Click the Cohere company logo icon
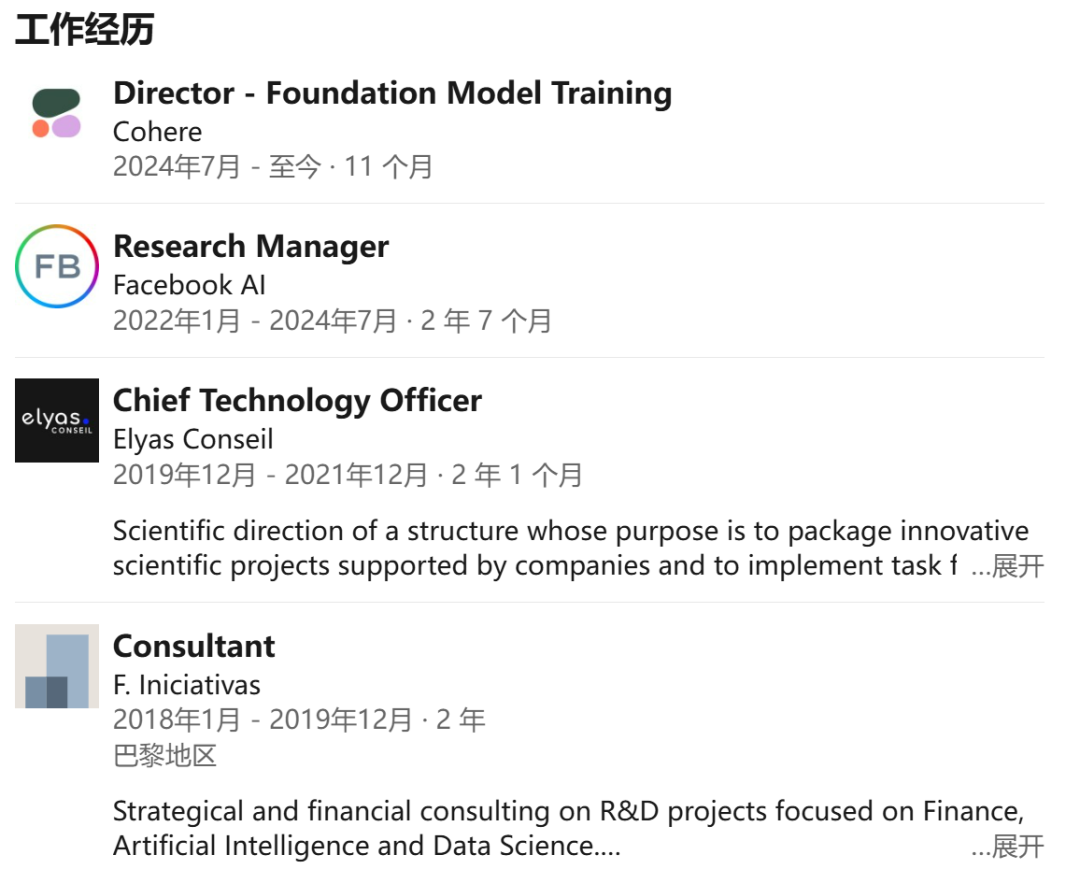Image resolution: width=1080 pixels, height=869 pixels. 56,113
